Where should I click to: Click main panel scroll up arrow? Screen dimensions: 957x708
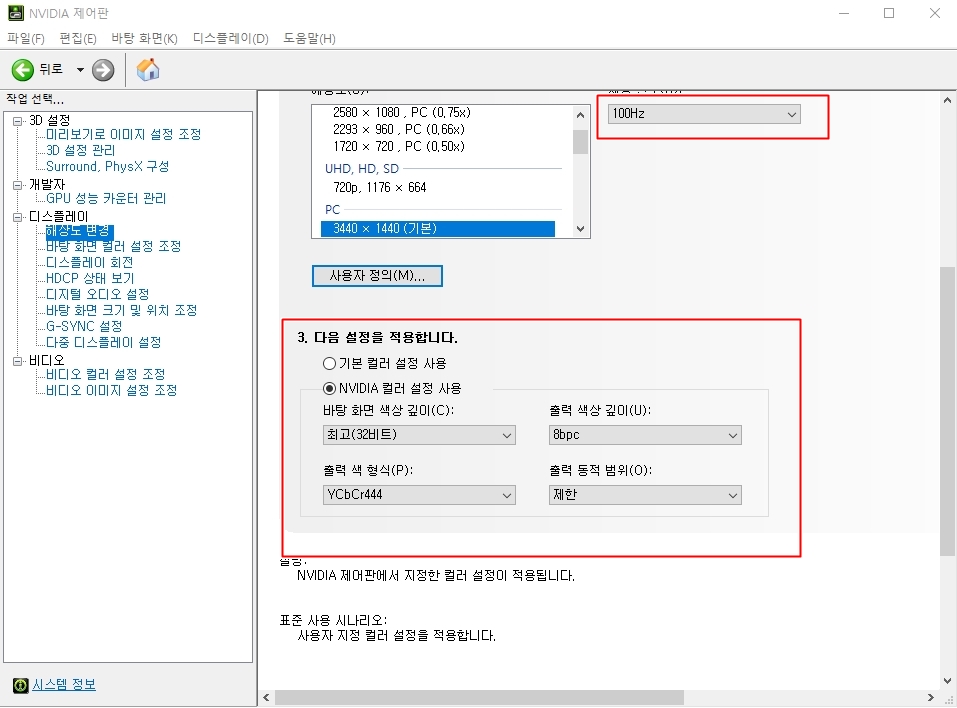tap(947, 100)
